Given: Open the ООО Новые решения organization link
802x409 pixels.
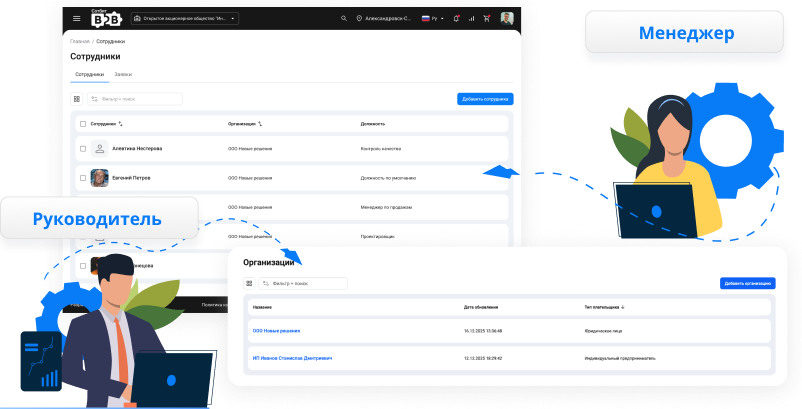Looking at the screenshot, I should click(276, 330).
